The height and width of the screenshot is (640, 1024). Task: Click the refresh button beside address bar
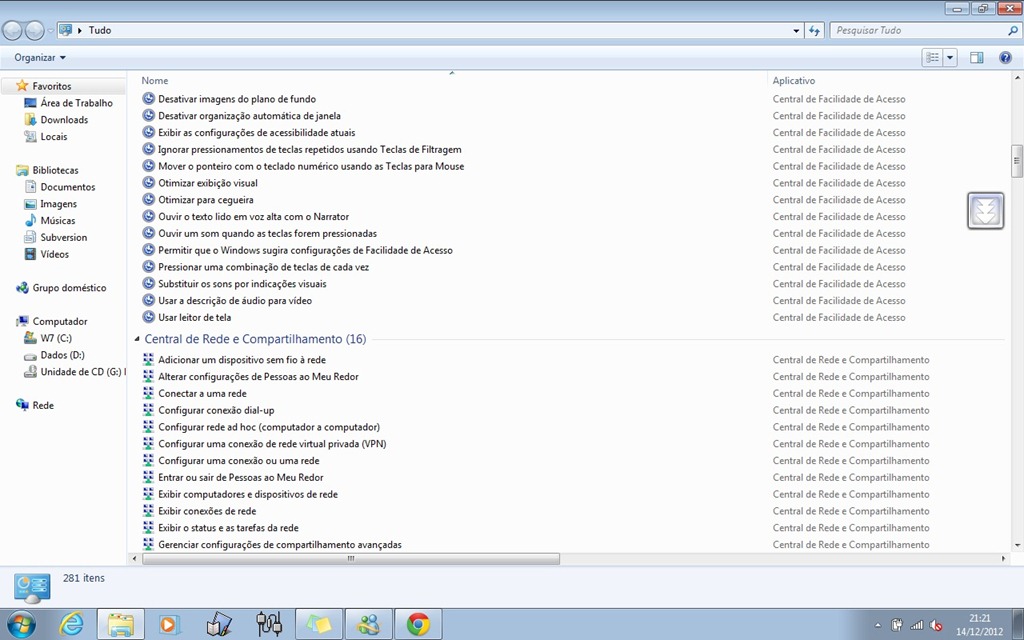coord(814,30)
